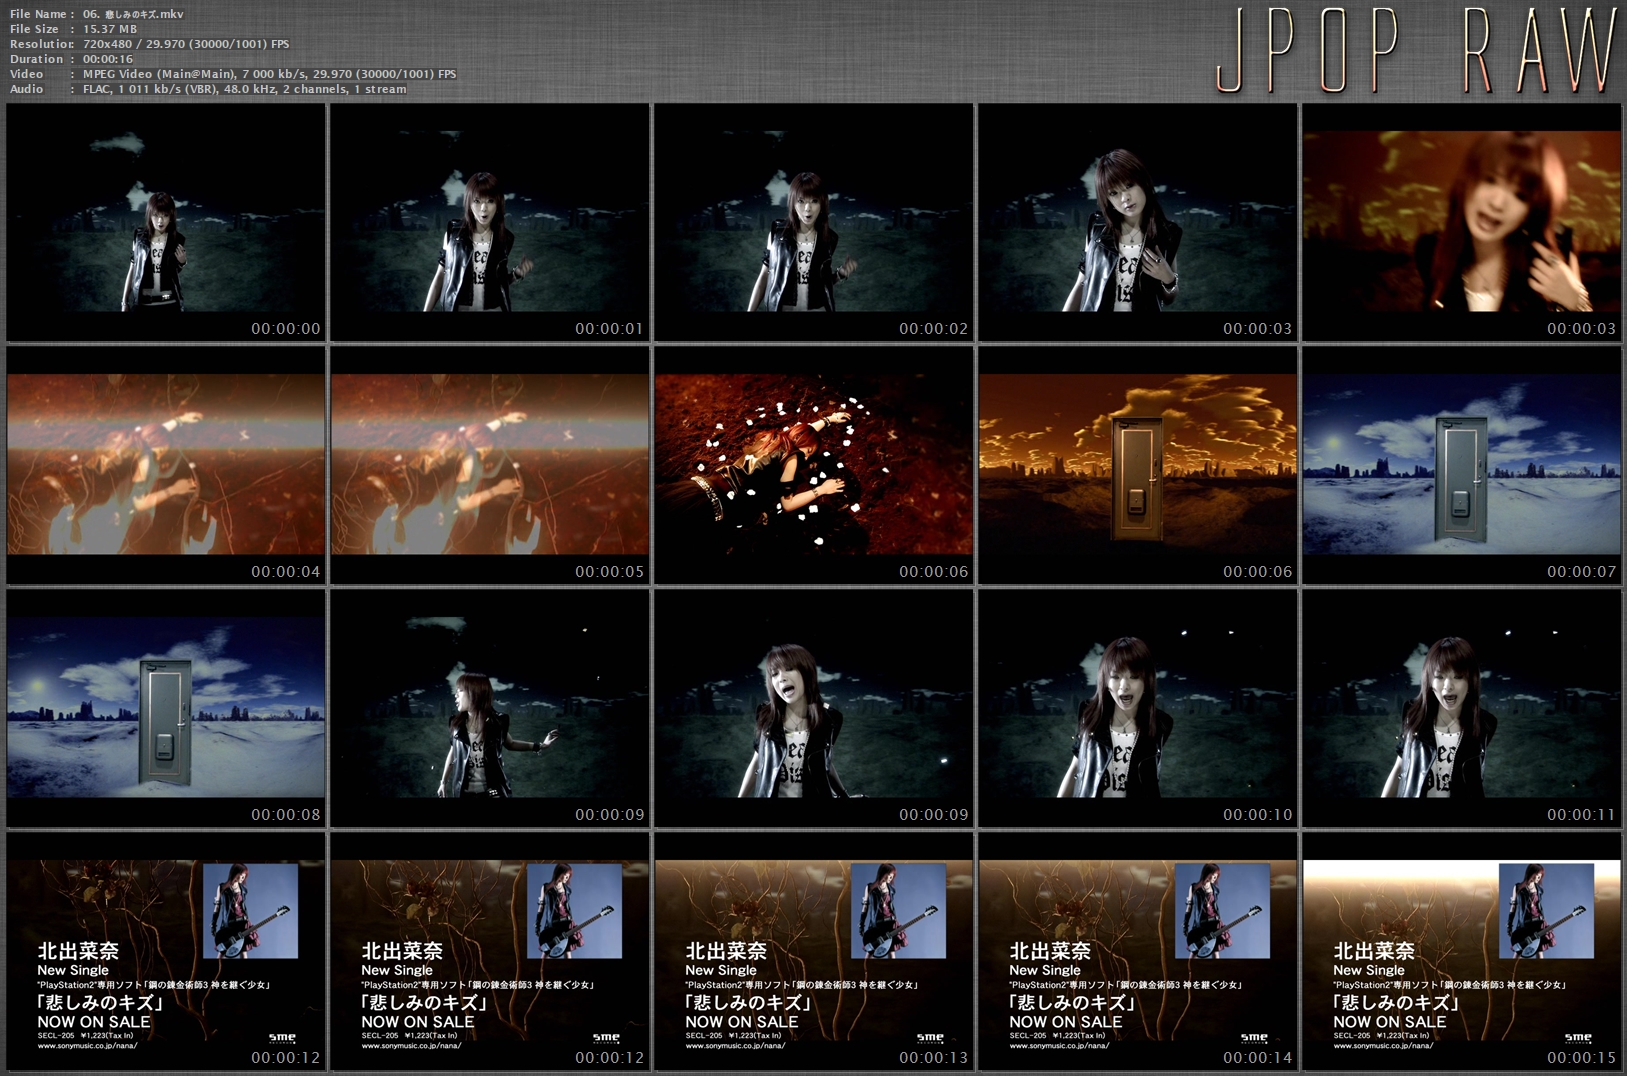Open the frame thumbnail stamped 00:00:00
Screen dimensions: 1627x1076
tap(166, 222)
